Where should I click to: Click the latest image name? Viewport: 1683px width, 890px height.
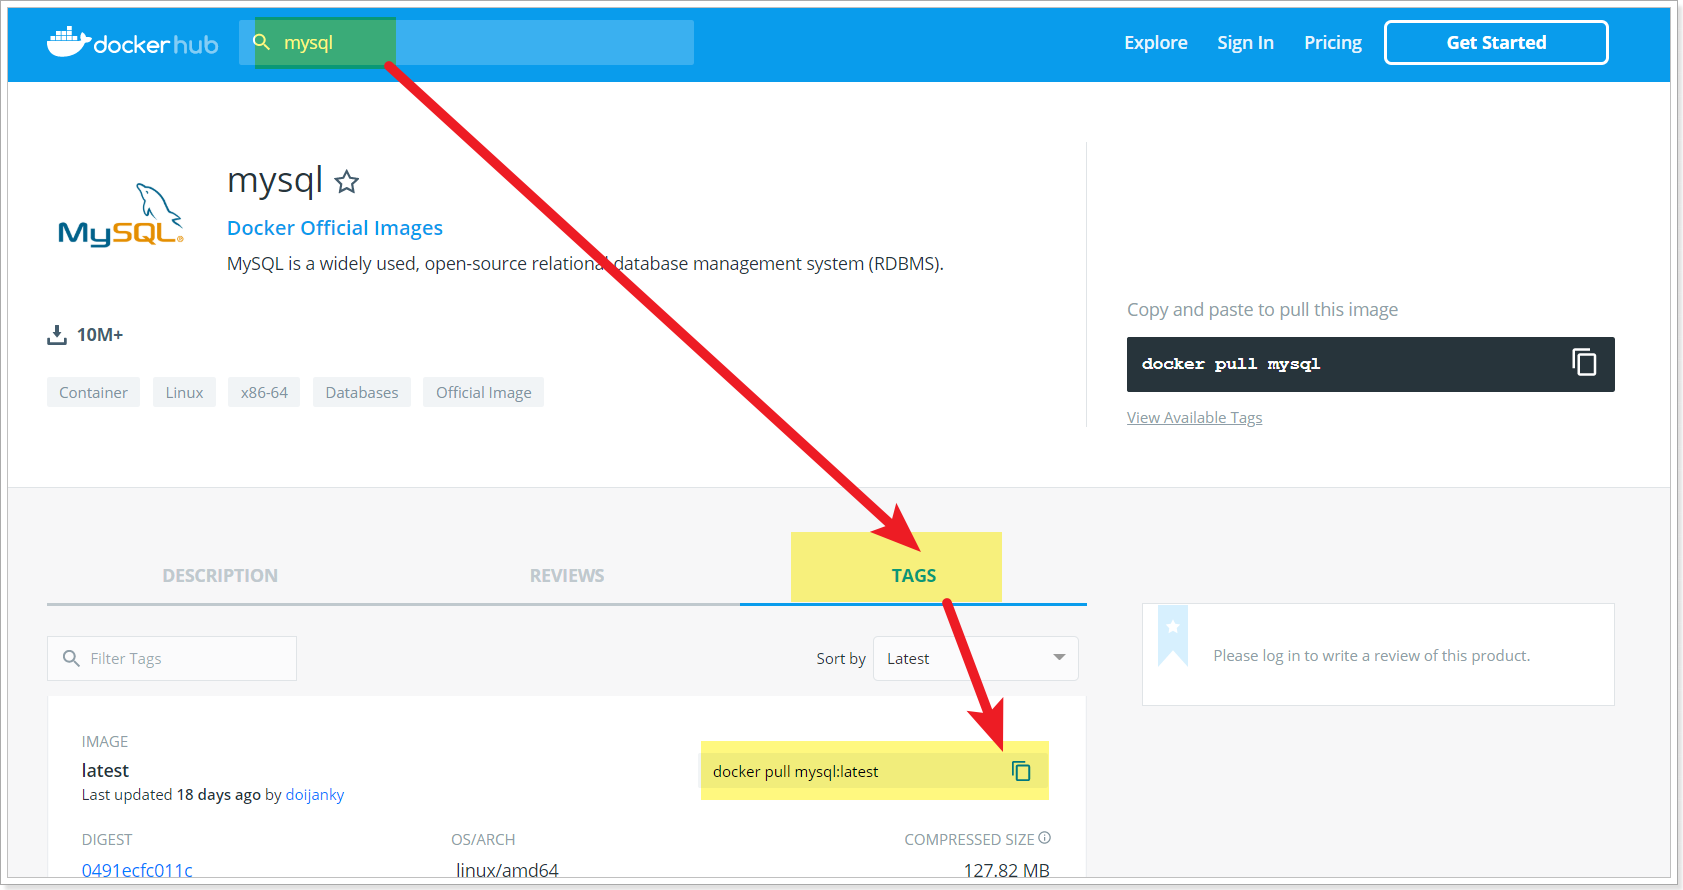pyautogui.click(x=105, y=771)
